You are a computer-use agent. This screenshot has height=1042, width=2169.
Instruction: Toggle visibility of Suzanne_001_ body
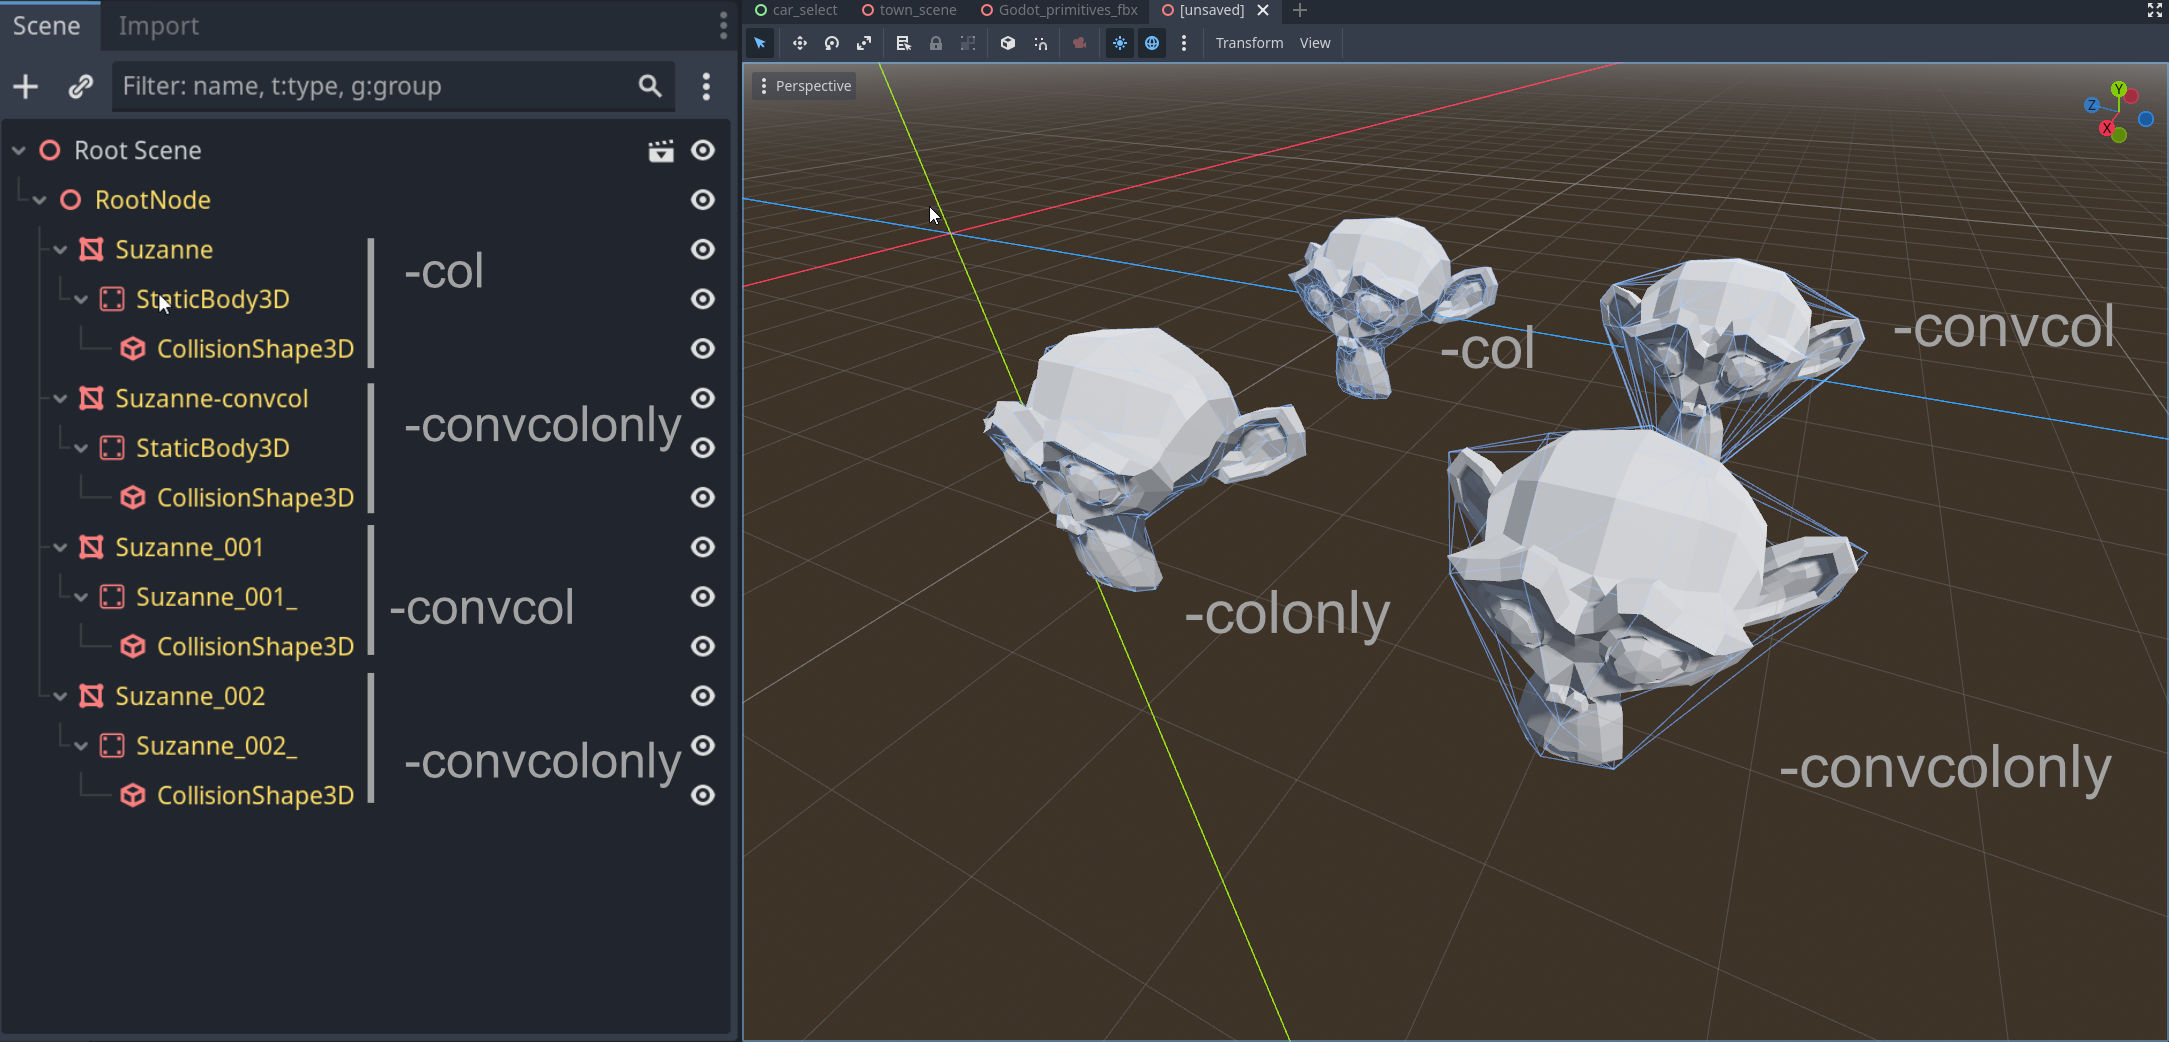[x=703, y=597]
